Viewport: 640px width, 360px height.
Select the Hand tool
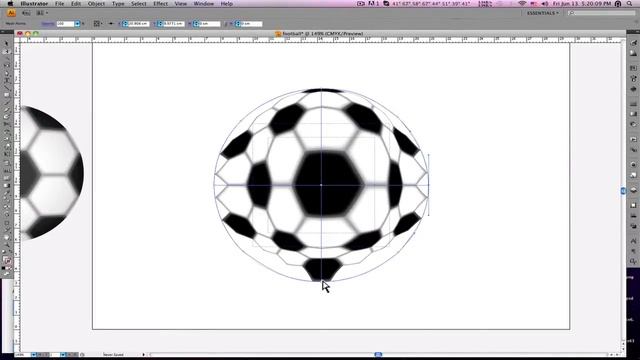(x=7, y=237)
